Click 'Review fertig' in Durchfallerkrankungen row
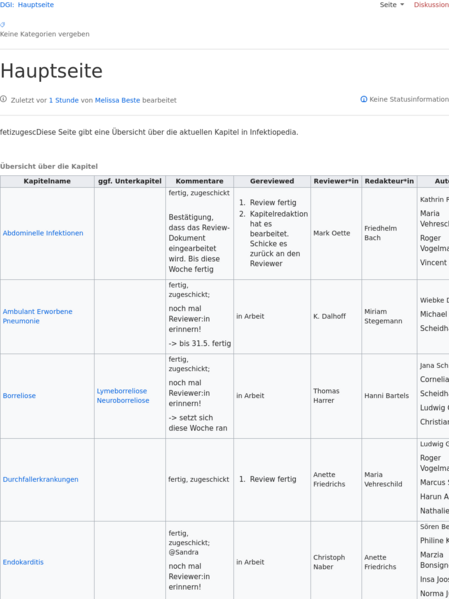Screen dimensions: 449x599 [x=273, y=479]
